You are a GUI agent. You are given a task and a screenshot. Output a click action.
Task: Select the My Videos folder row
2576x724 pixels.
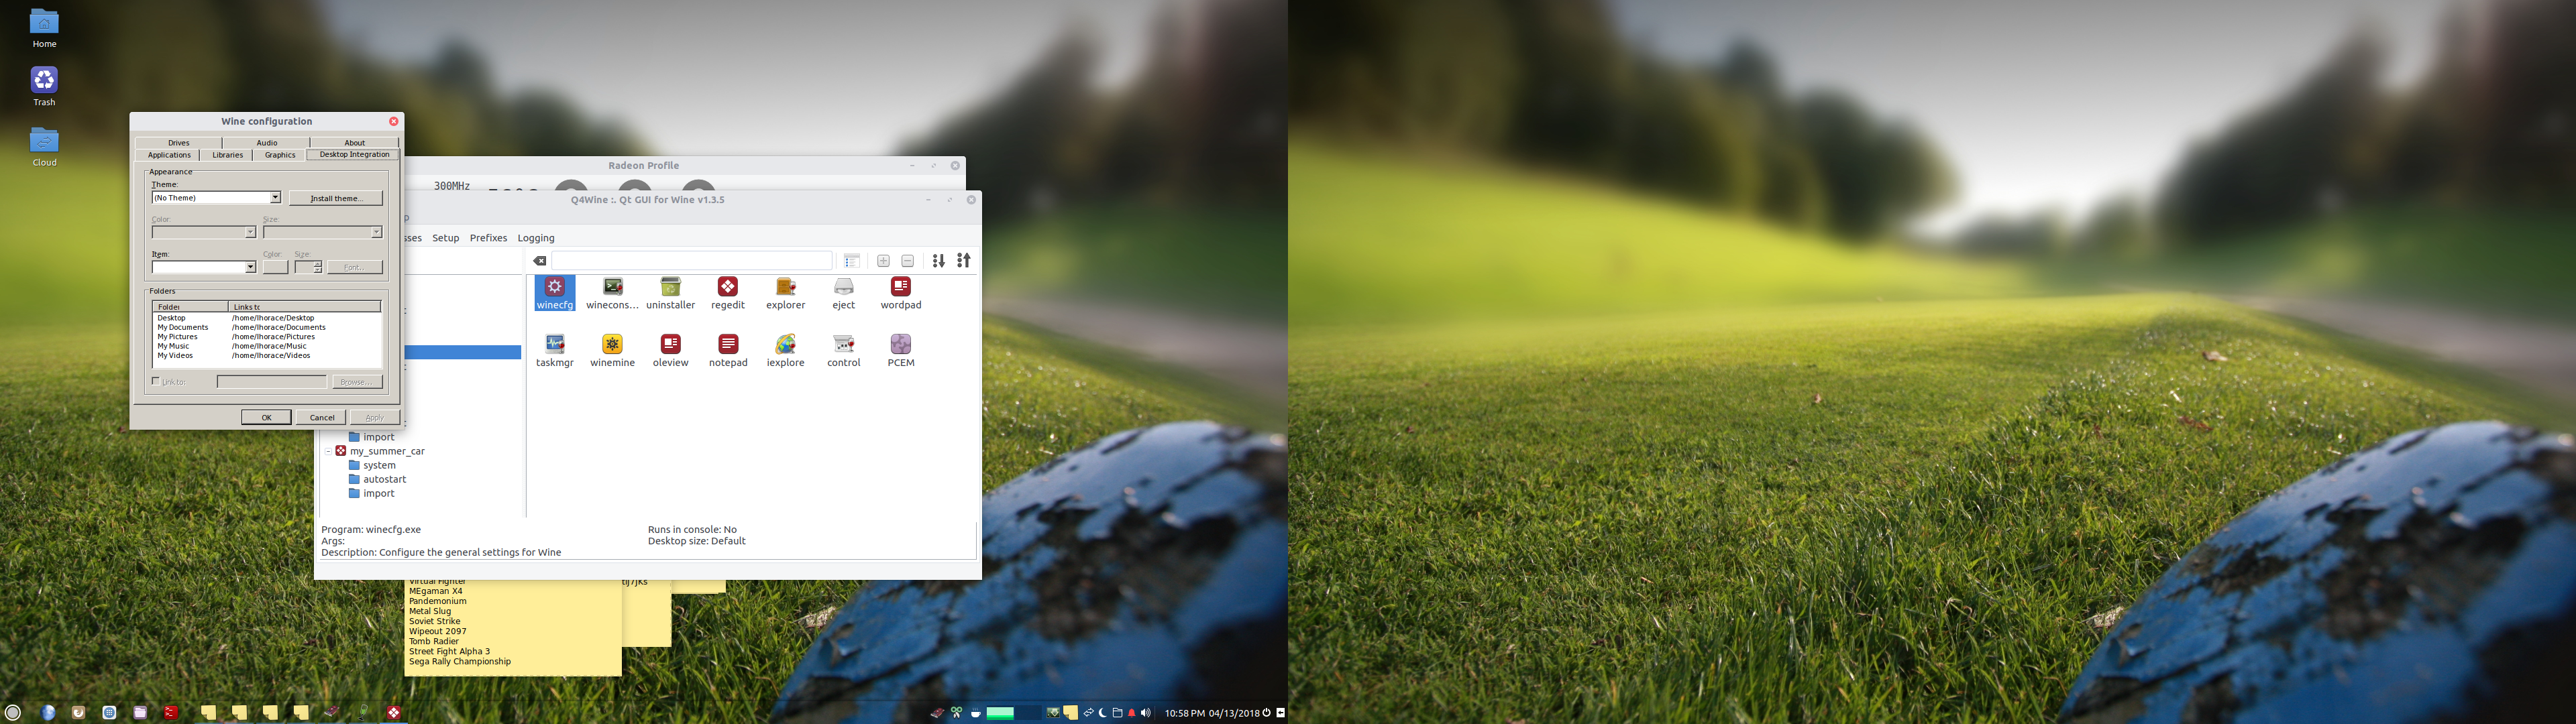[x=267, y=355]
